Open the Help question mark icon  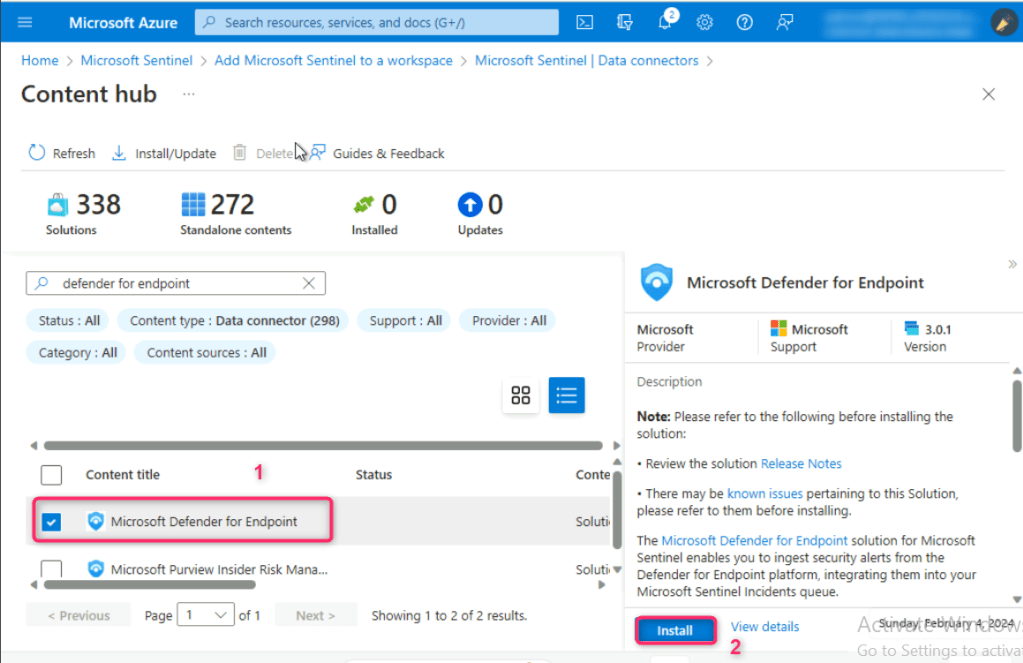tap(744, 22)
